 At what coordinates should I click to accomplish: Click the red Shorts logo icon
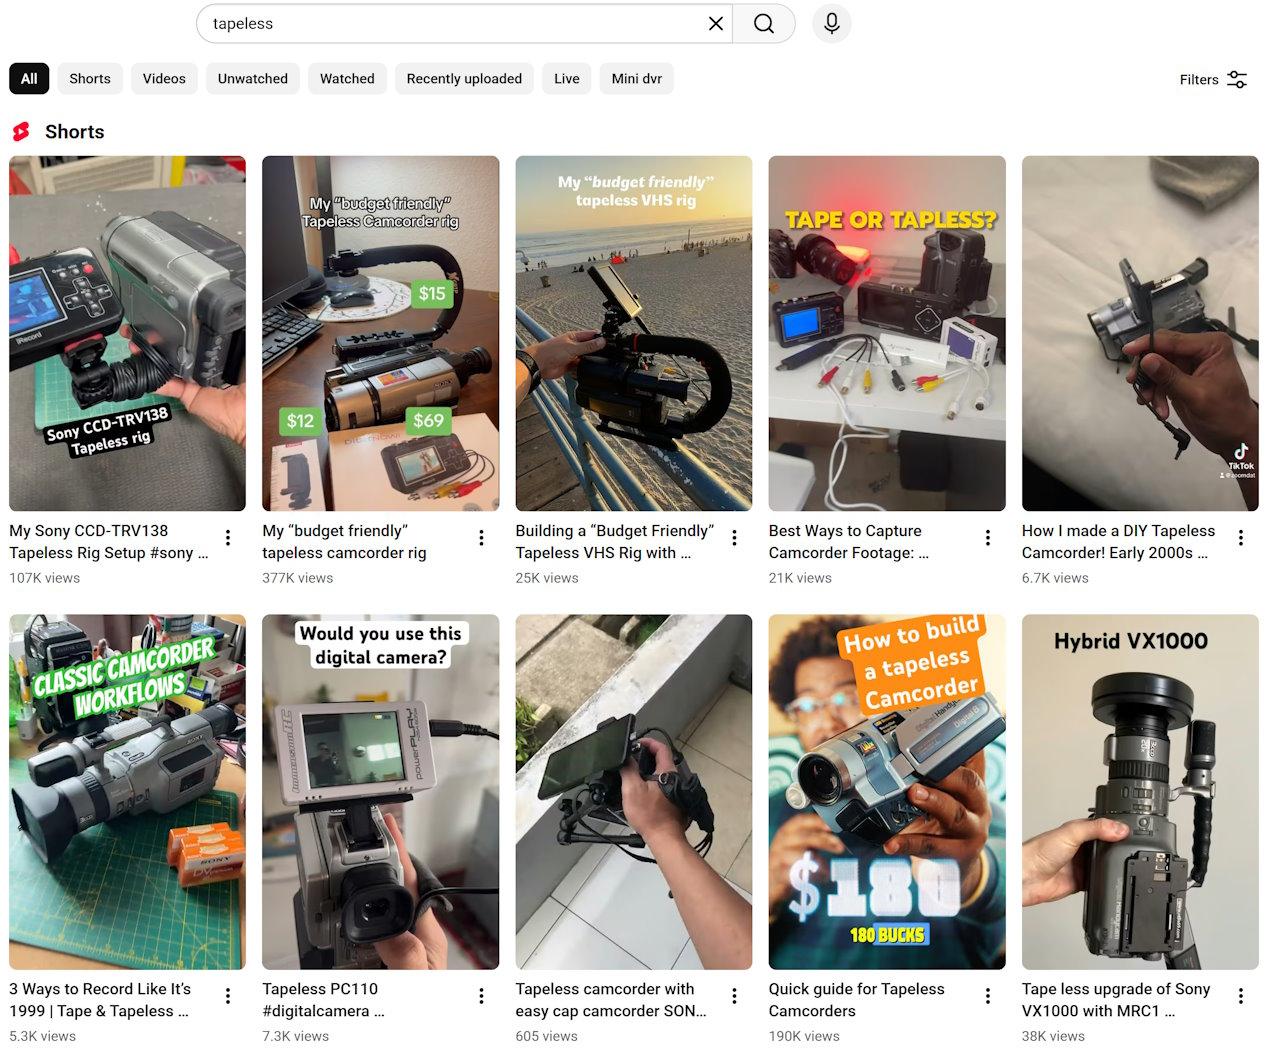pyautogui.click(x=21, y=132)
